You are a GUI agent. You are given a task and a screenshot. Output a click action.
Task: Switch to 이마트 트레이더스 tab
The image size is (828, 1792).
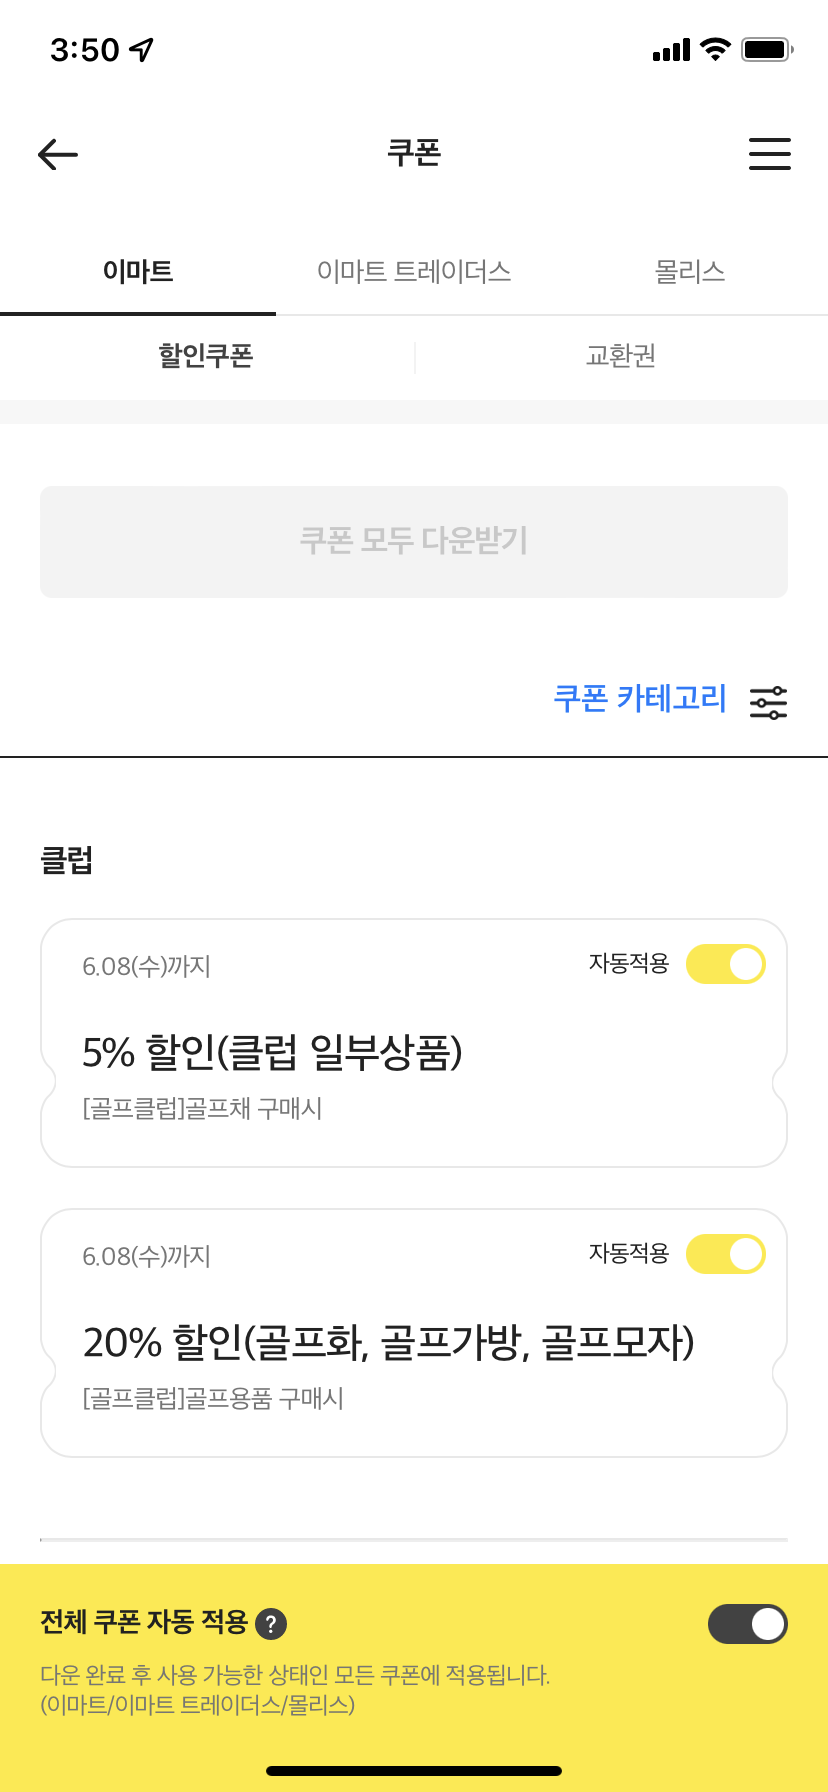pos(413,272)
